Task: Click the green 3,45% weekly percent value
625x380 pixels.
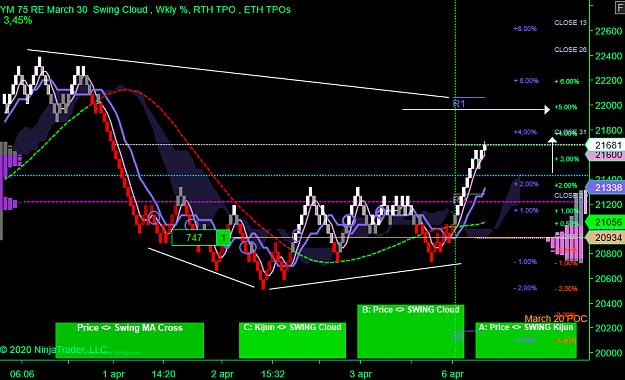Action: (18, 20)
